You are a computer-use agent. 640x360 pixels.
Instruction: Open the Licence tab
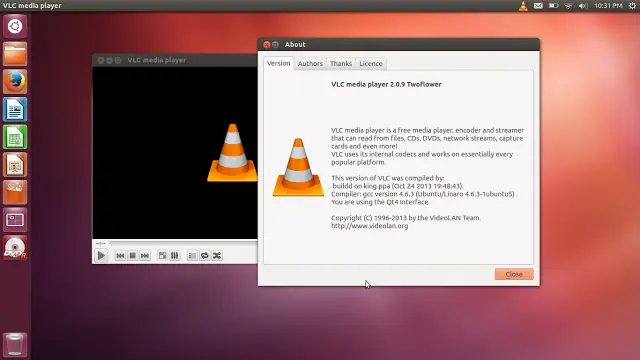(x=371, y=64)
